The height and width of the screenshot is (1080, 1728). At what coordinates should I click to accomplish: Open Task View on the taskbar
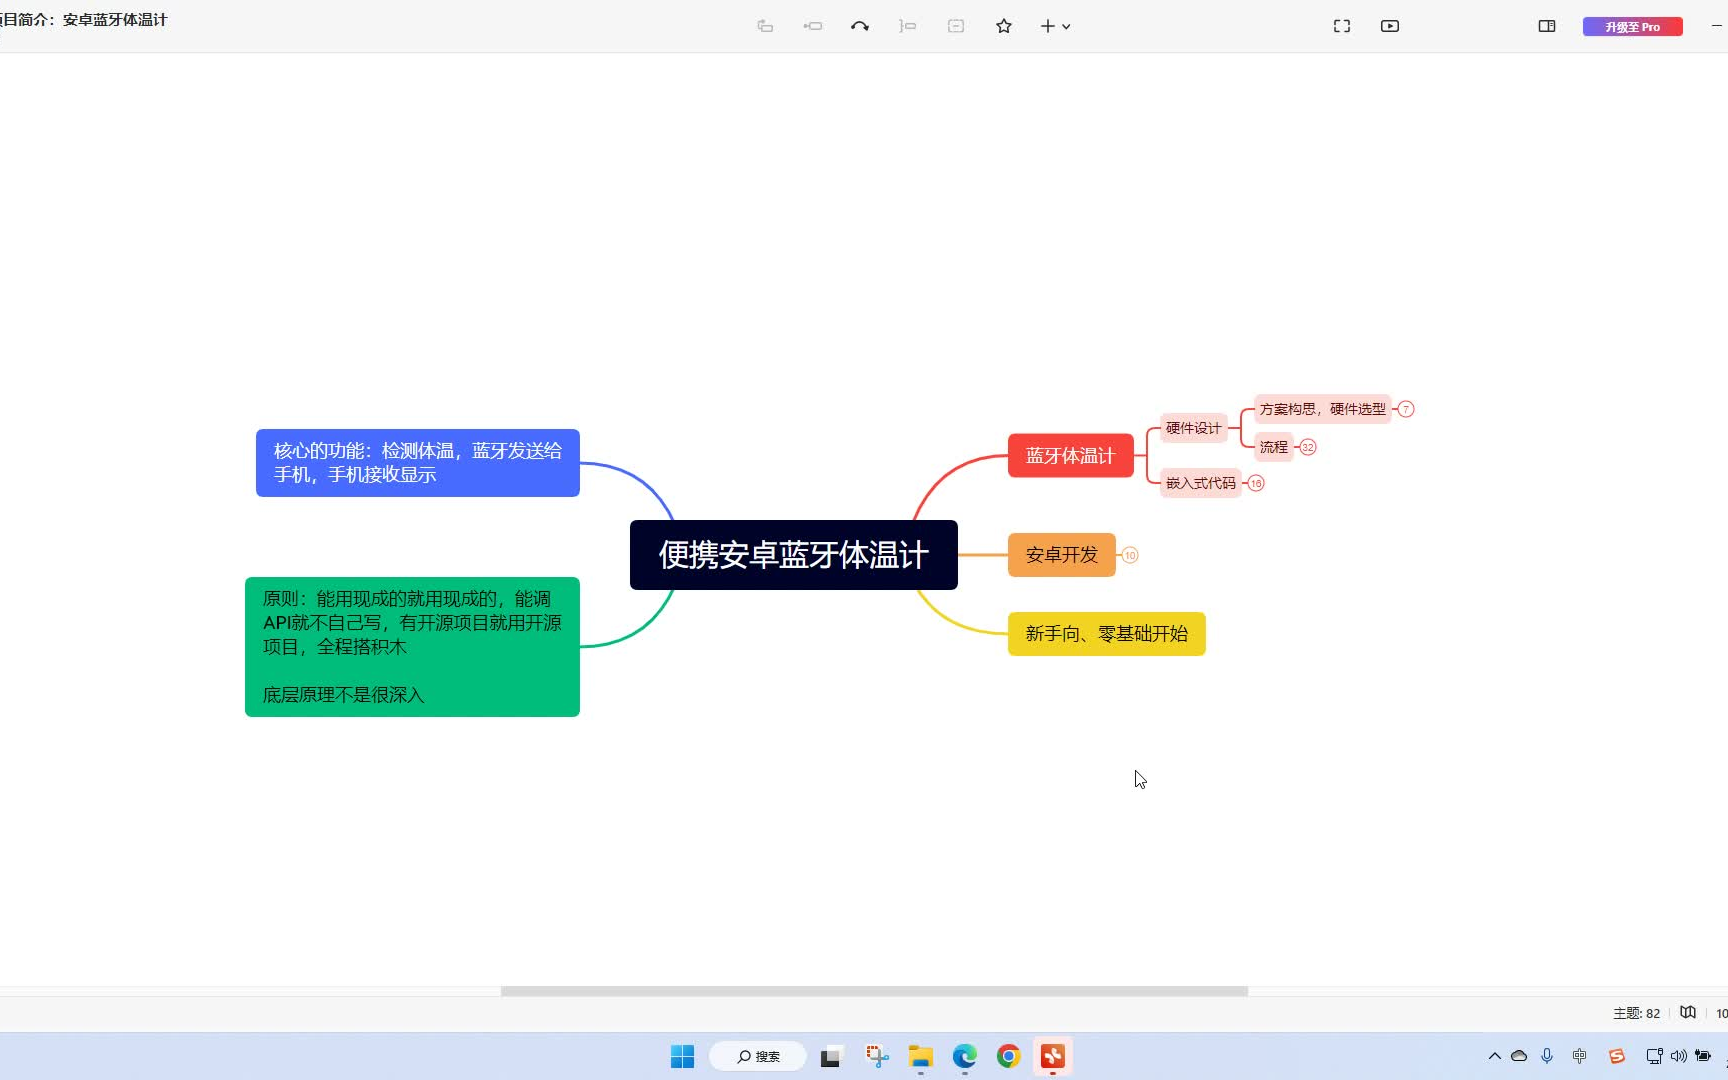[832, 1056]
